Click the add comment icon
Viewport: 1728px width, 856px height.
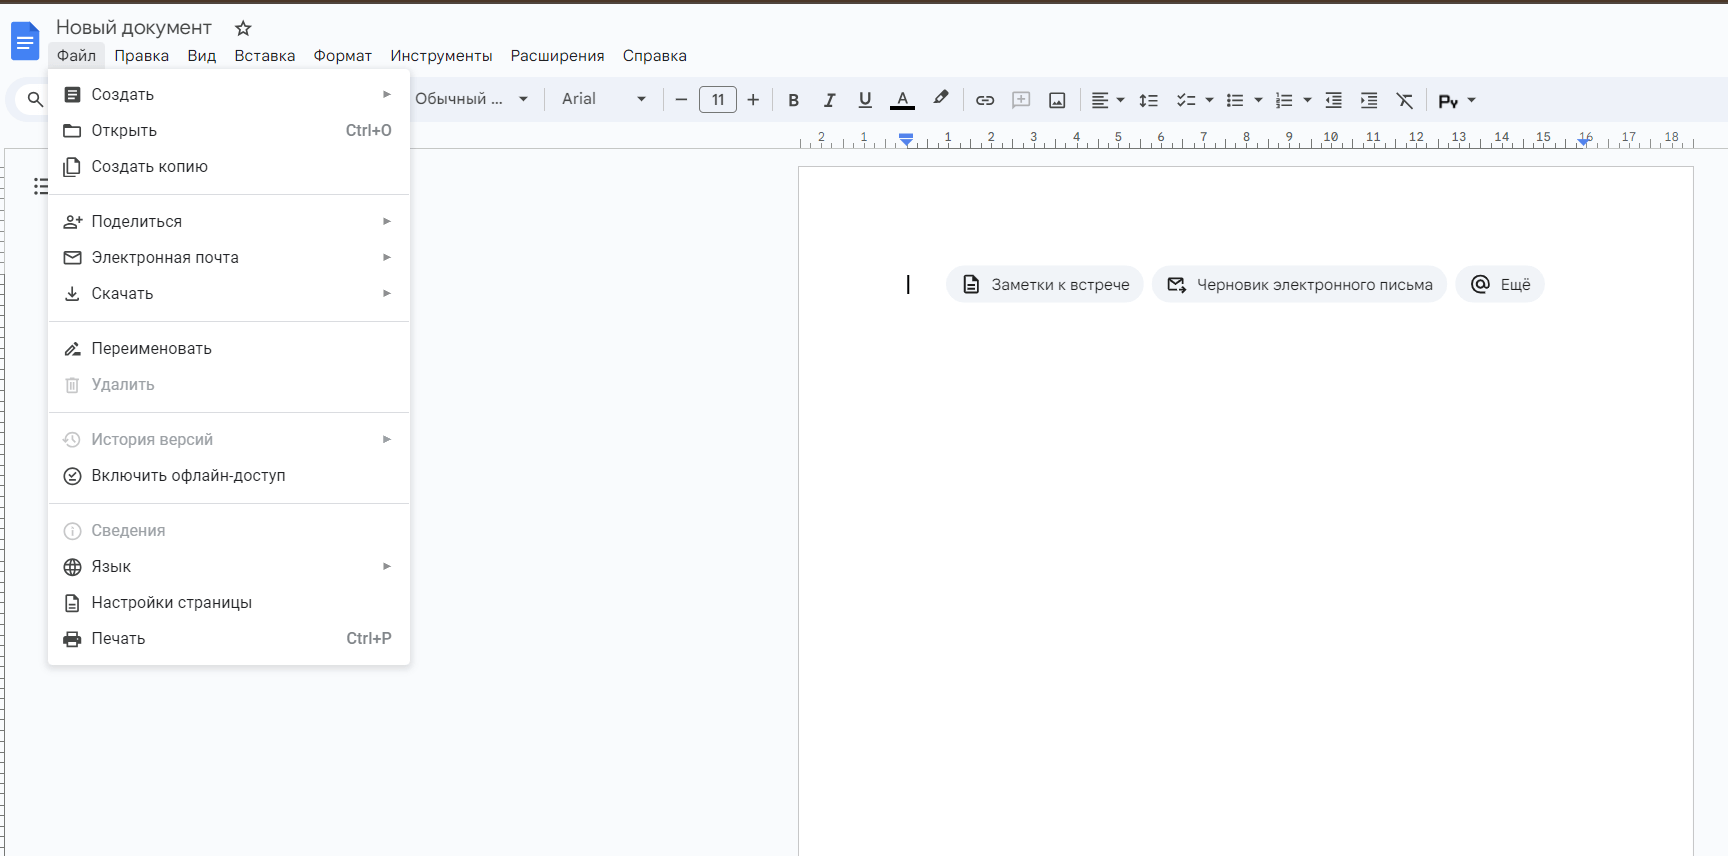click(x=1021, y=100)
